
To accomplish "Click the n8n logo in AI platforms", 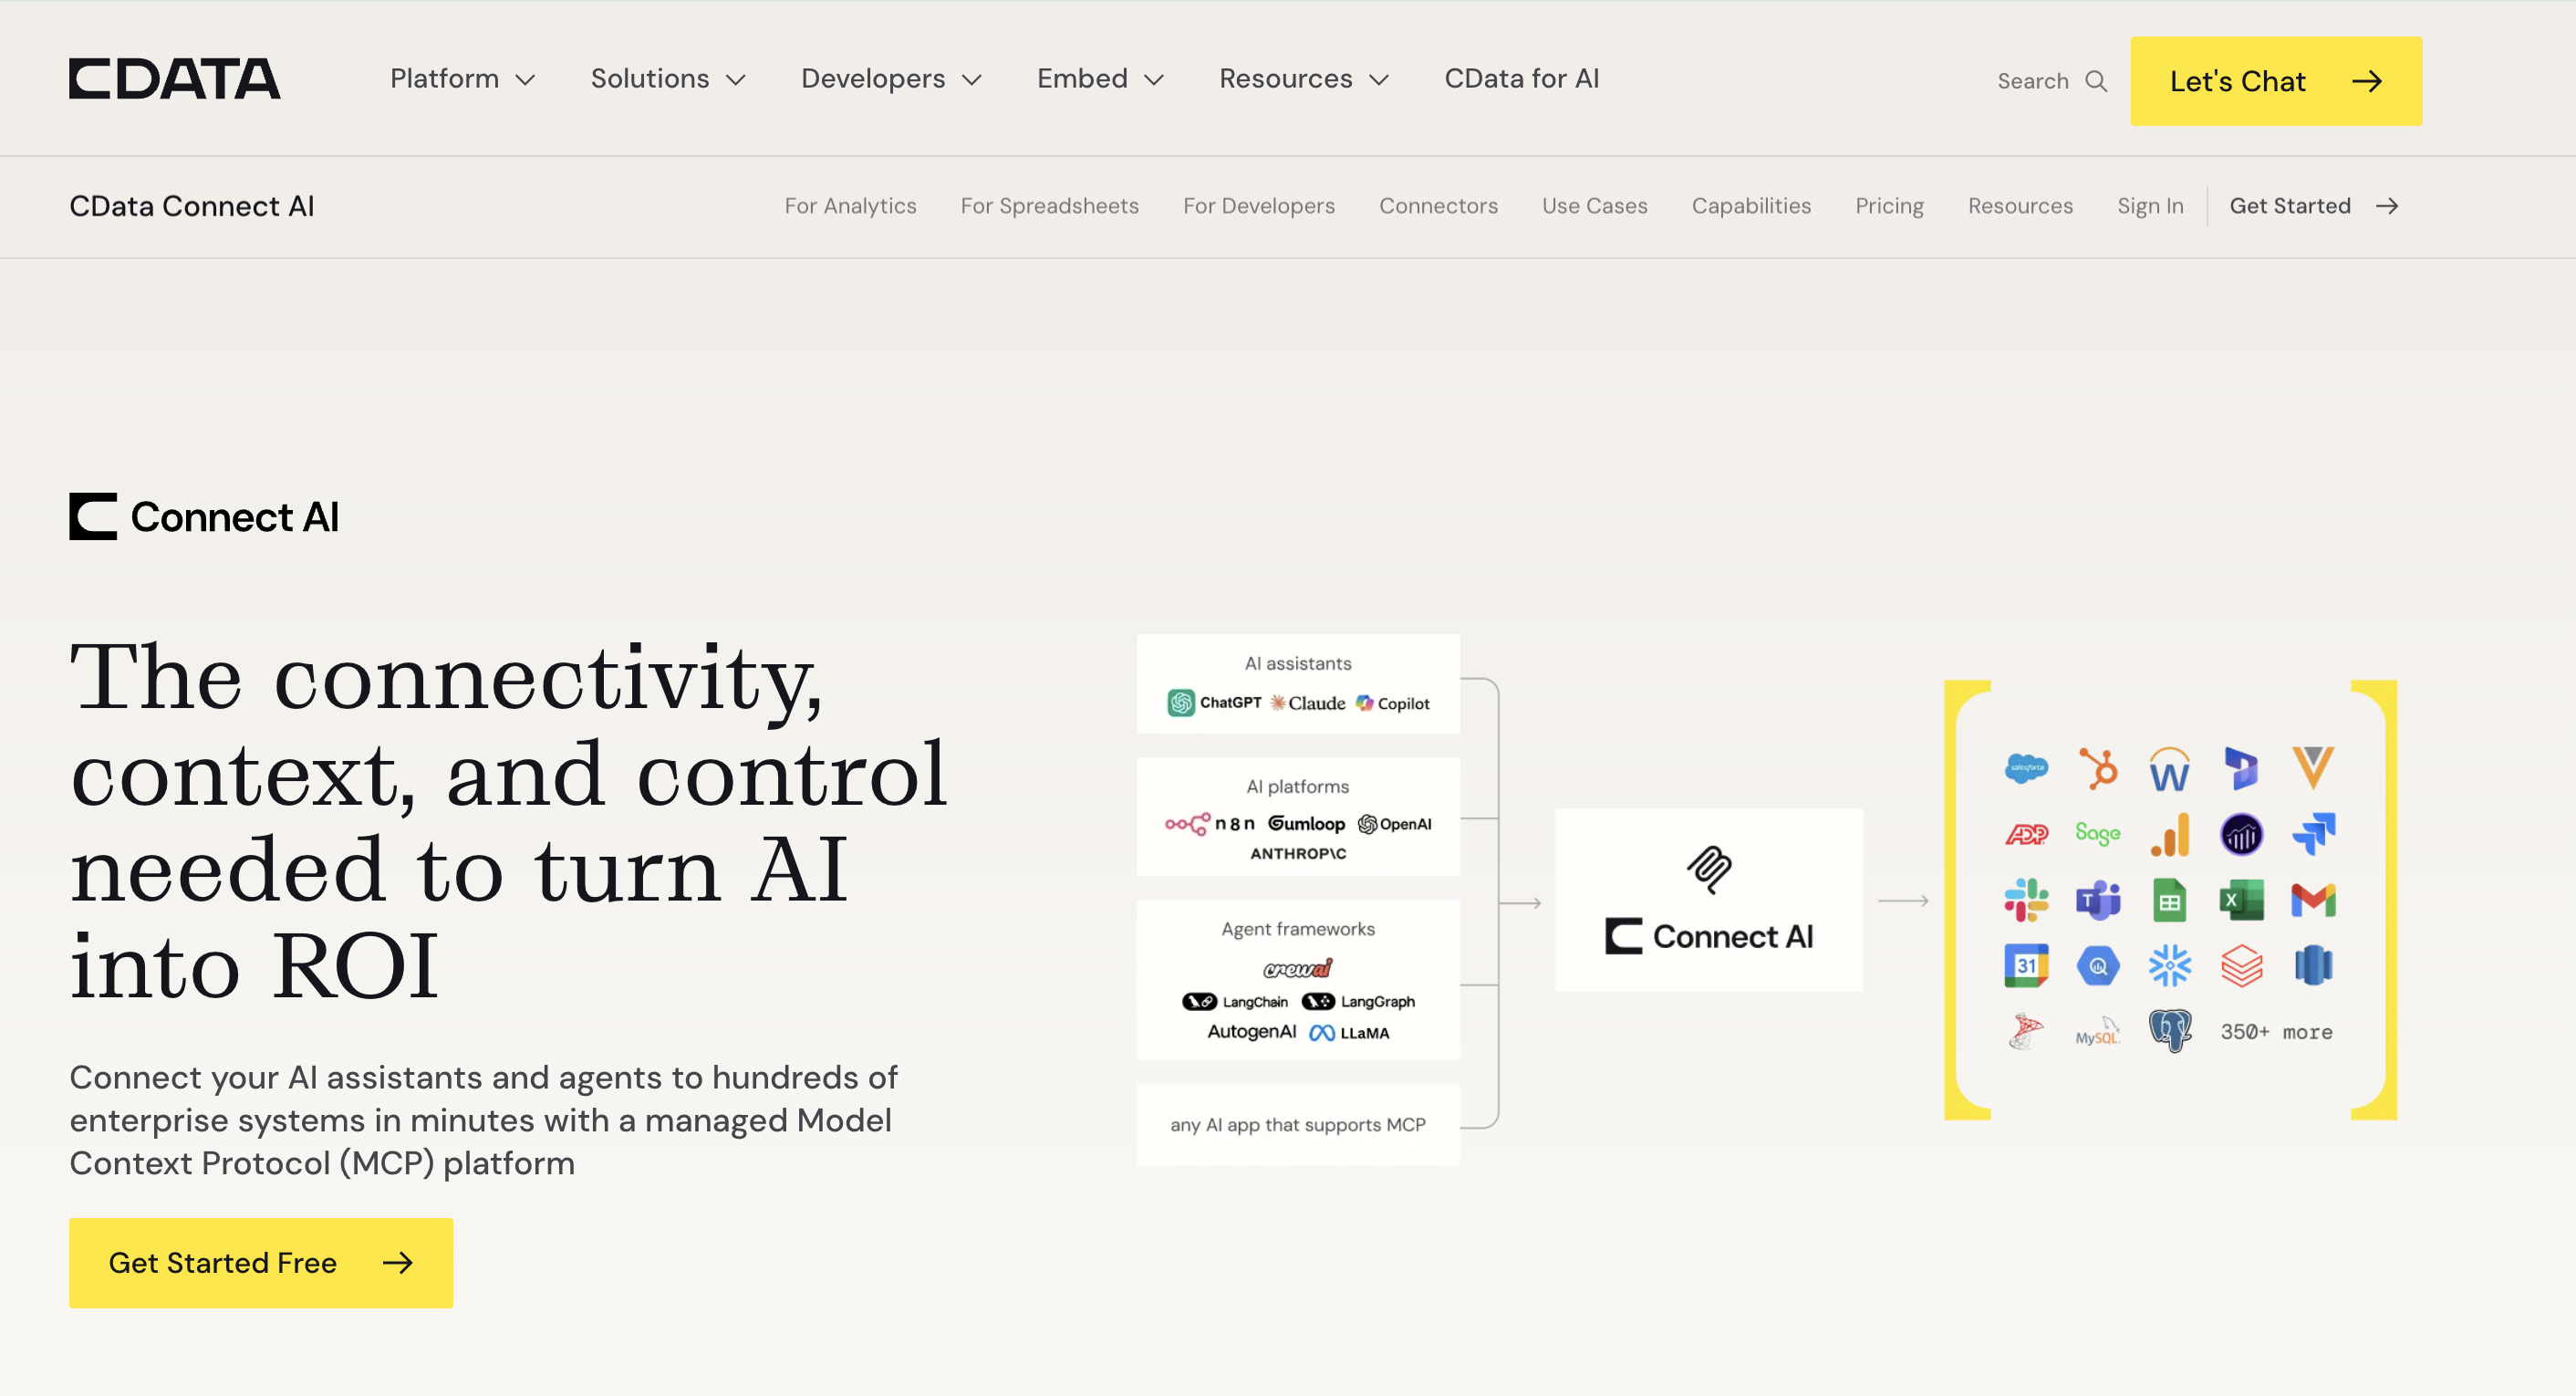I will (1210, 824).
